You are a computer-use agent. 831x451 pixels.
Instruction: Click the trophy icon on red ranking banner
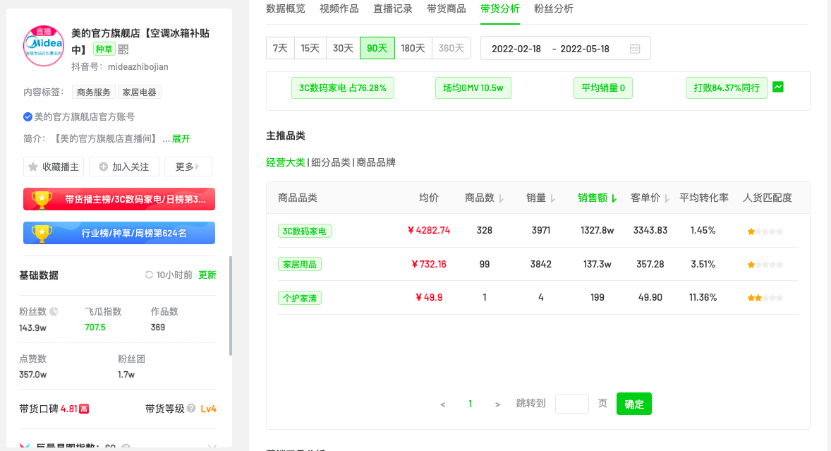tap(41, 199)
